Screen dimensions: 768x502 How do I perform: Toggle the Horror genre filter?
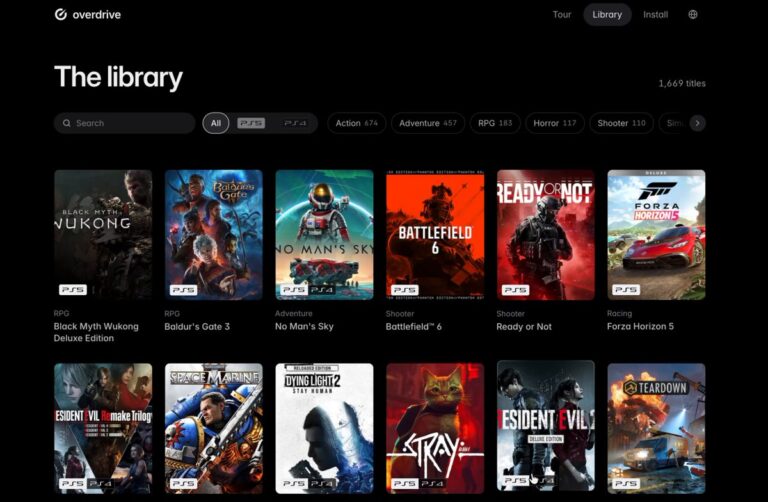554,123
